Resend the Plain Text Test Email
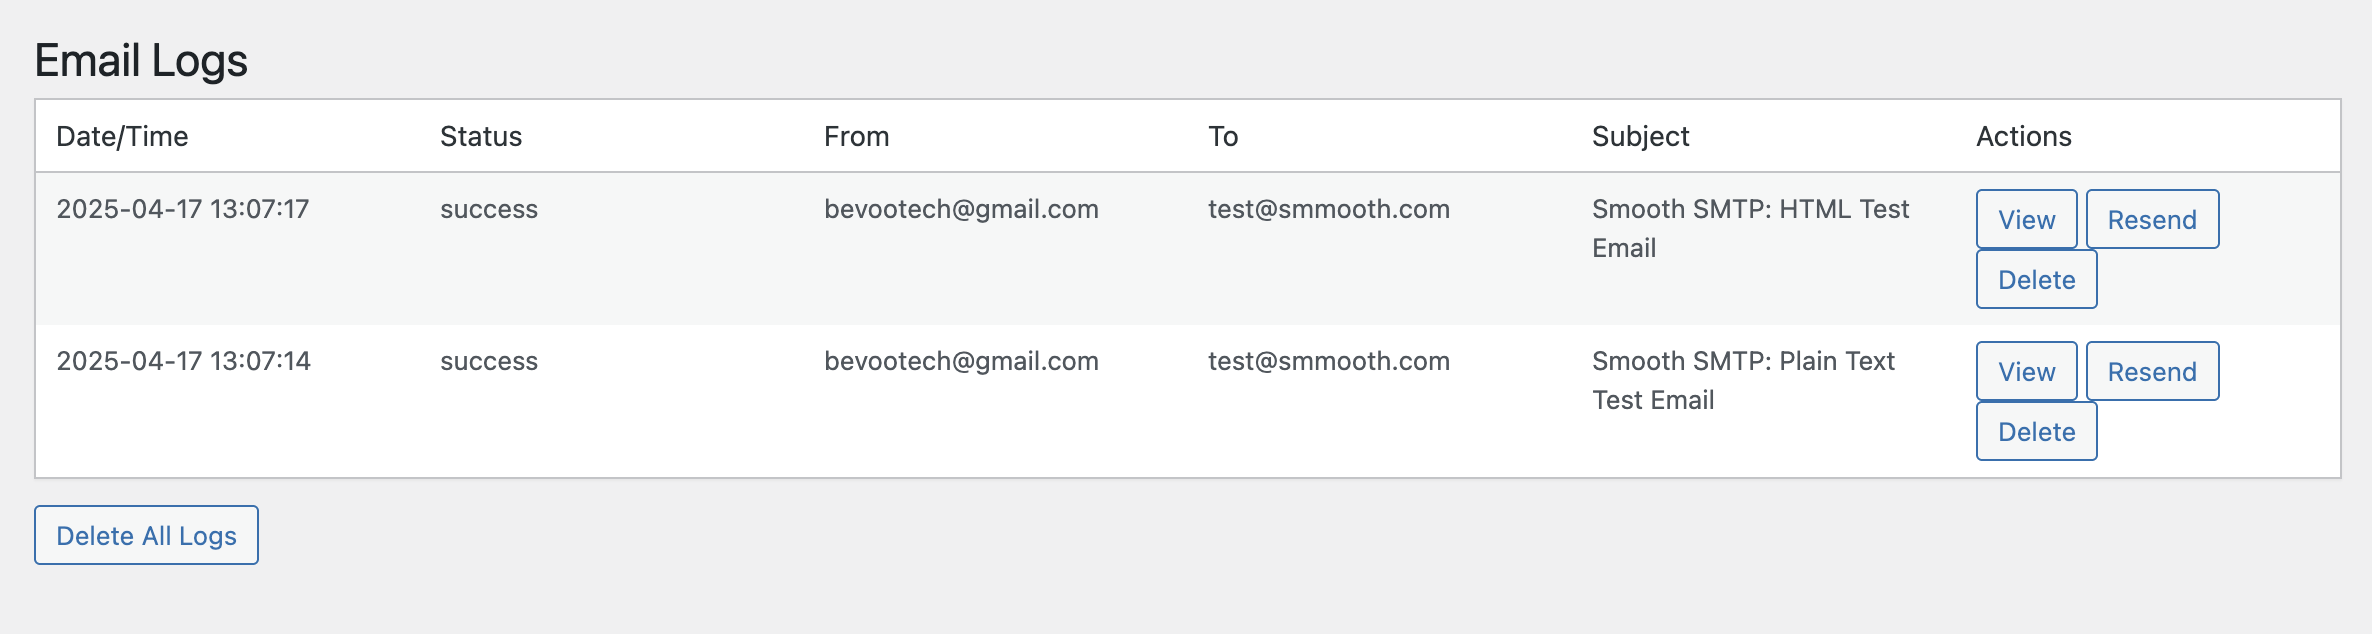The height and width of the screenshot is (634, 2372). [x=2152, y=371]
